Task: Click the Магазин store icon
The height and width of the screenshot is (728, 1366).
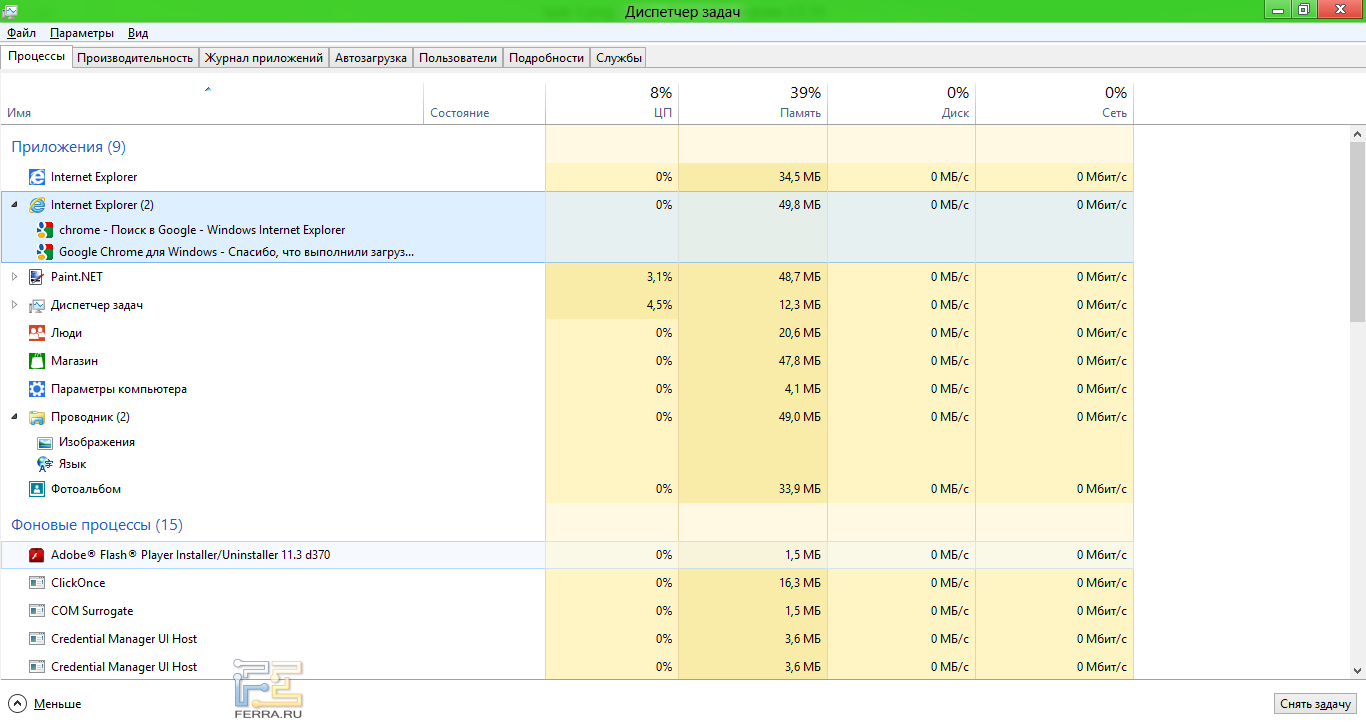Action: point(37,361)
